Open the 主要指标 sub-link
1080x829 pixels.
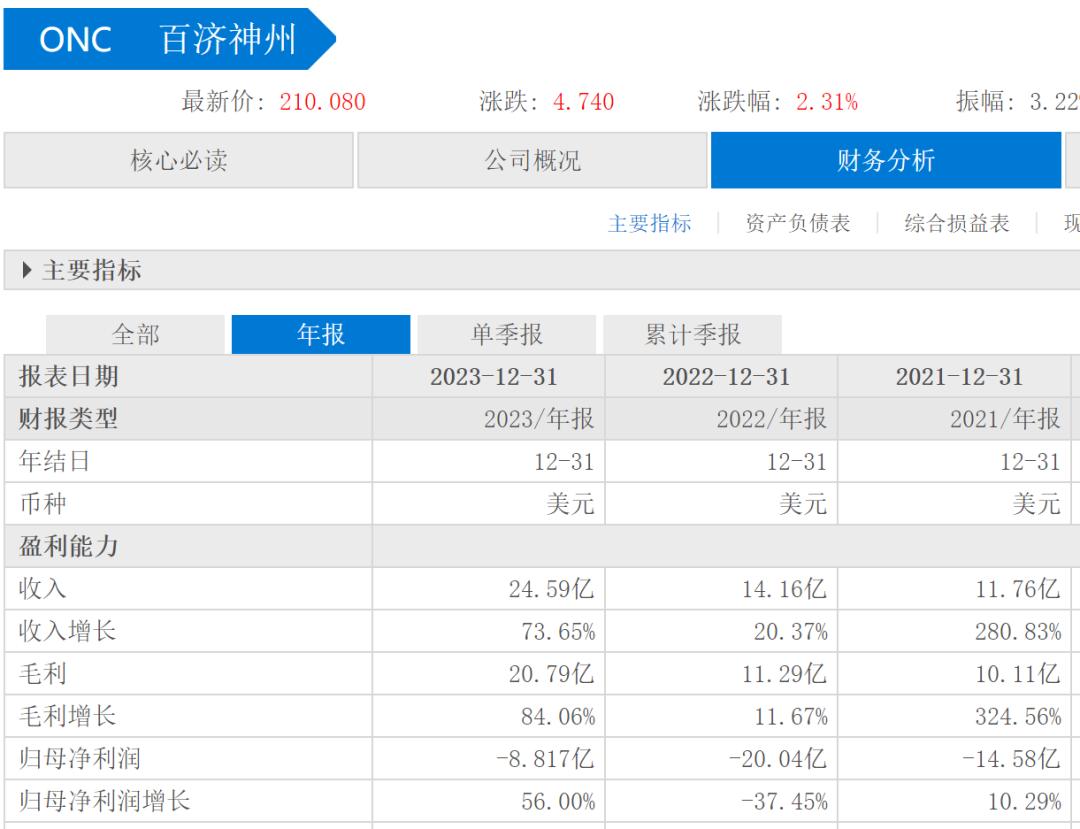650,223
